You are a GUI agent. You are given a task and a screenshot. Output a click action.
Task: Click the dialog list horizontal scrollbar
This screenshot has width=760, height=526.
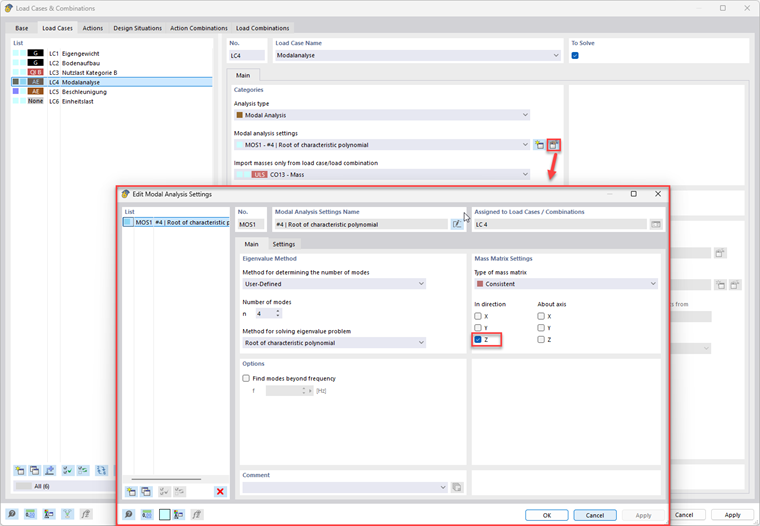pos(166,479)
